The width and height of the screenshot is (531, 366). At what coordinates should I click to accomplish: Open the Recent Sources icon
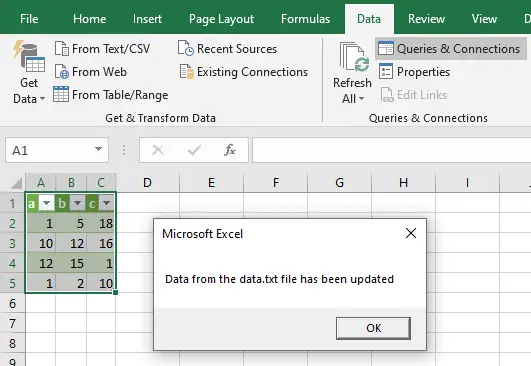(x=186, y=48)
